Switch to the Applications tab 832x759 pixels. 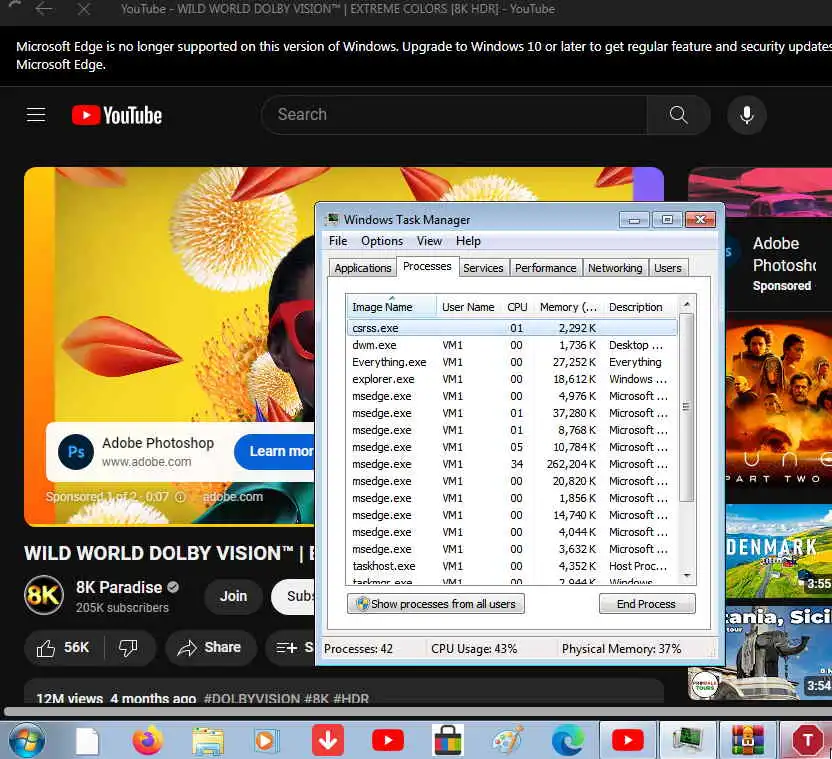coord(362,268)
